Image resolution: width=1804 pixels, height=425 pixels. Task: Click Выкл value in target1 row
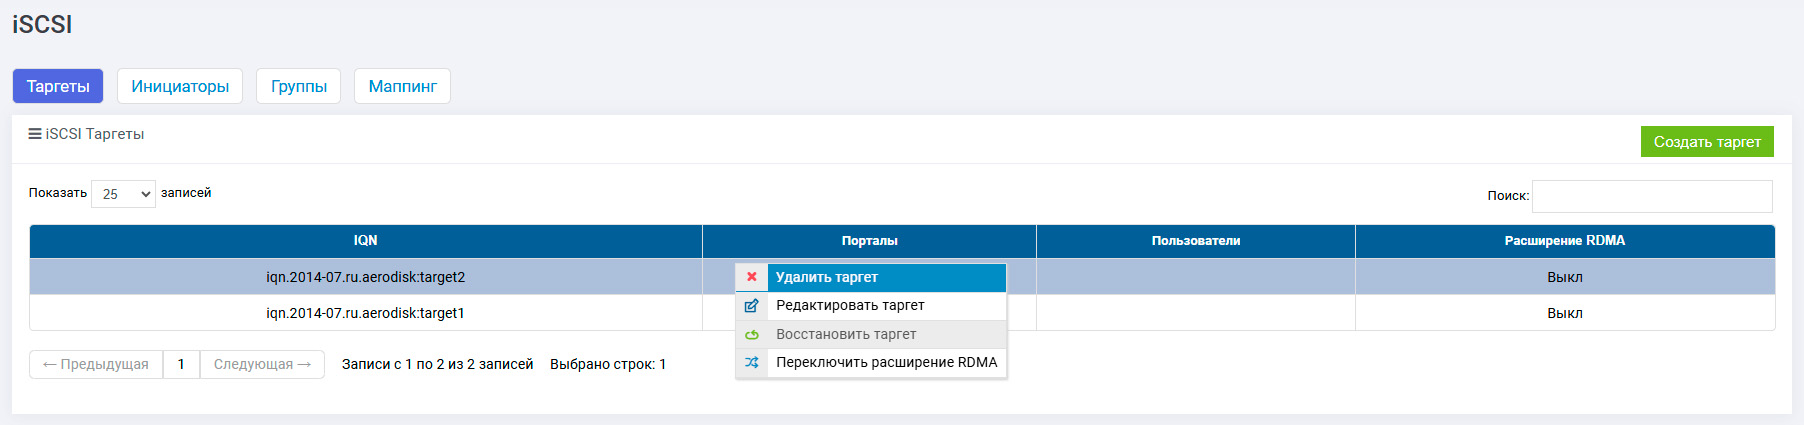1565,313
